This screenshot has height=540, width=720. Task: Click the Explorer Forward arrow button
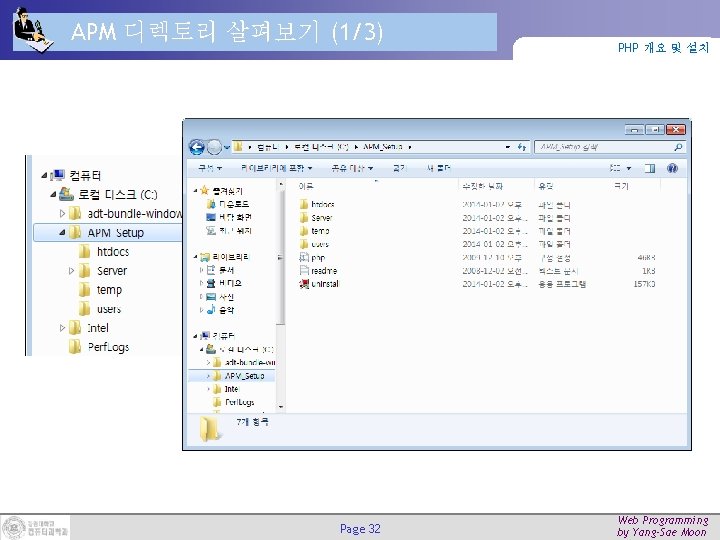click(214, 147)
